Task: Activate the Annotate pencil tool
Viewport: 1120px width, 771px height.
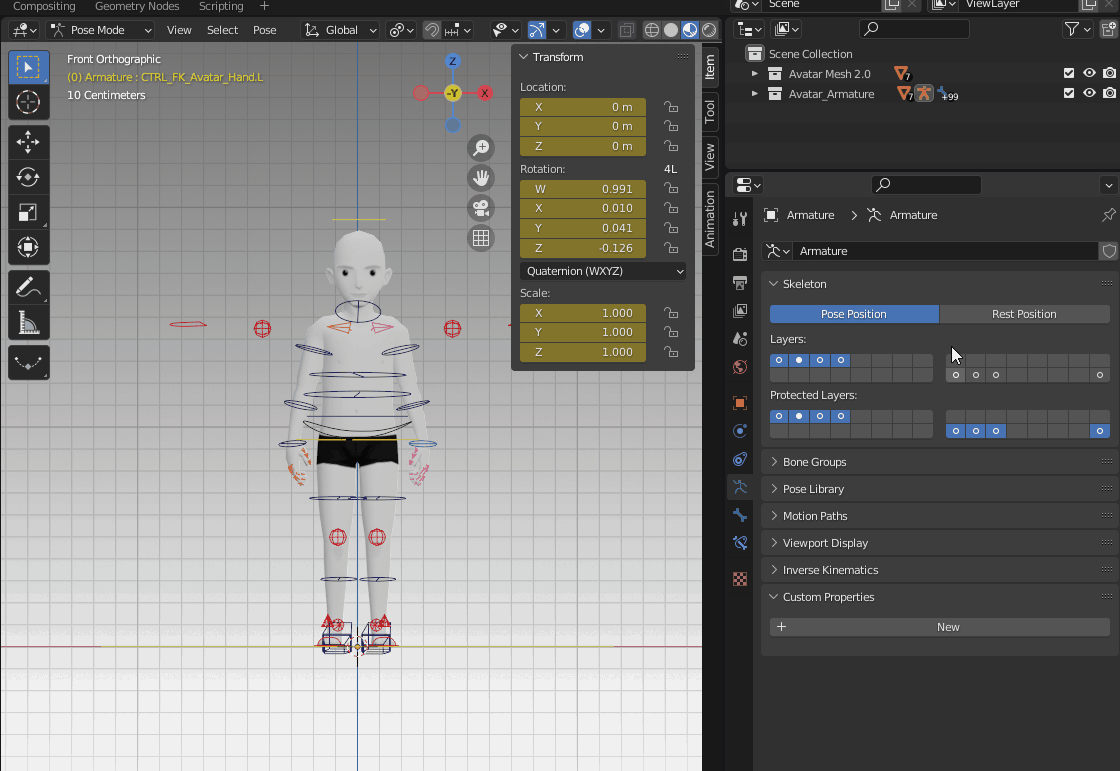Action: point(28,288)
